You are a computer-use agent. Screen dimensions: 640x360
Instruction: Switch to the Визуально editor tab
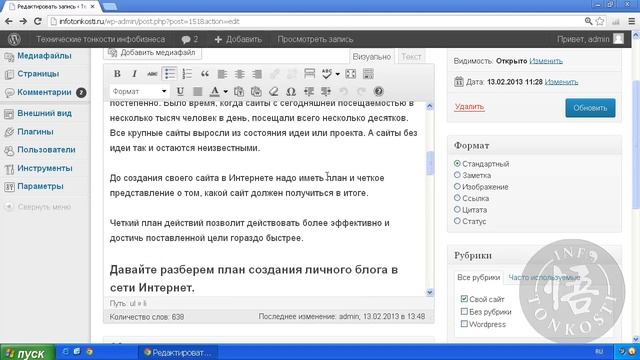click(371, 57)
